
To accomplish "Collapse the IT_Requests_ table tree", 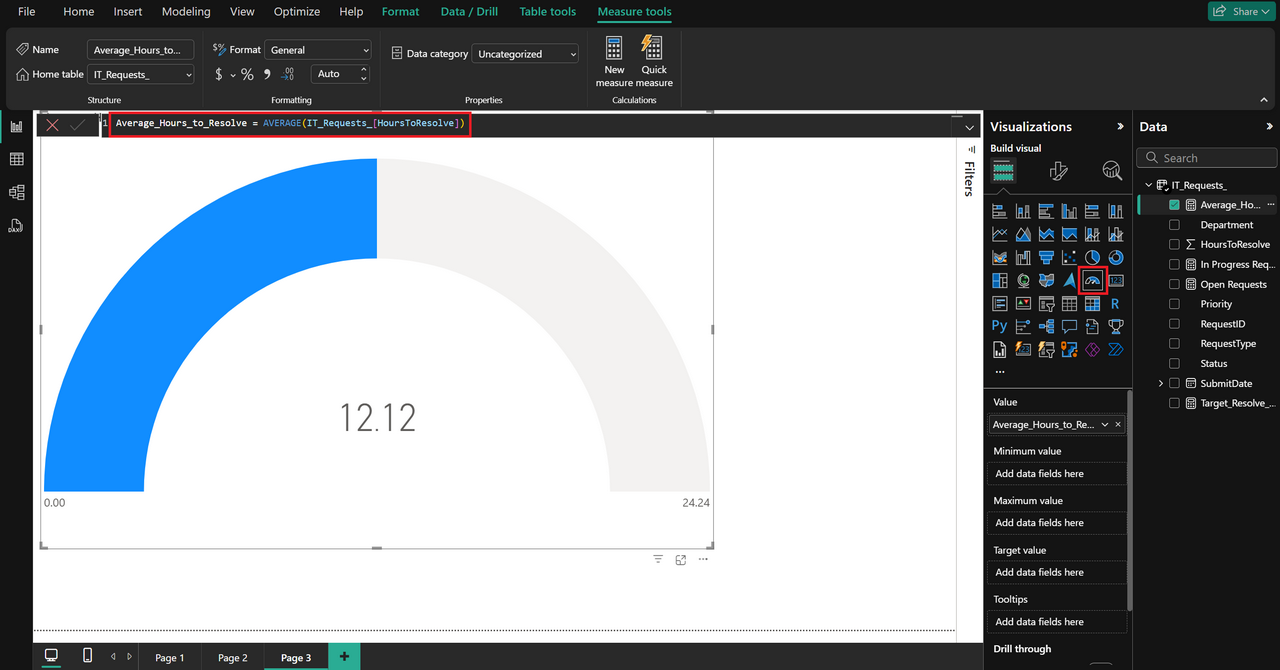I will click(x=1149, y=185).
